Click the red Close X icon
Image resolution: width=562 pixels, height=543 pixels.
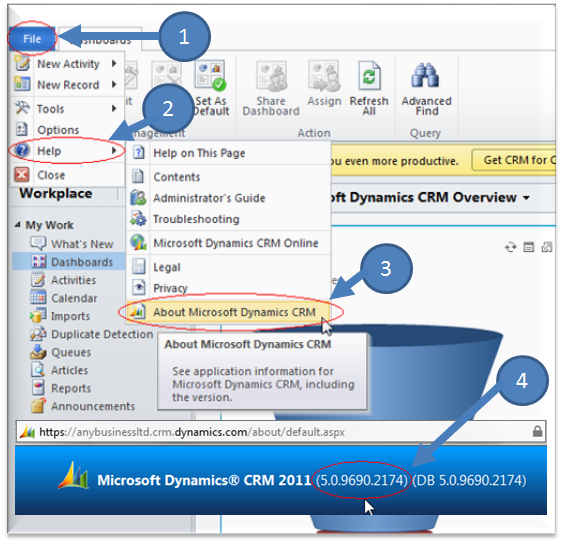(x=22, y=175)
